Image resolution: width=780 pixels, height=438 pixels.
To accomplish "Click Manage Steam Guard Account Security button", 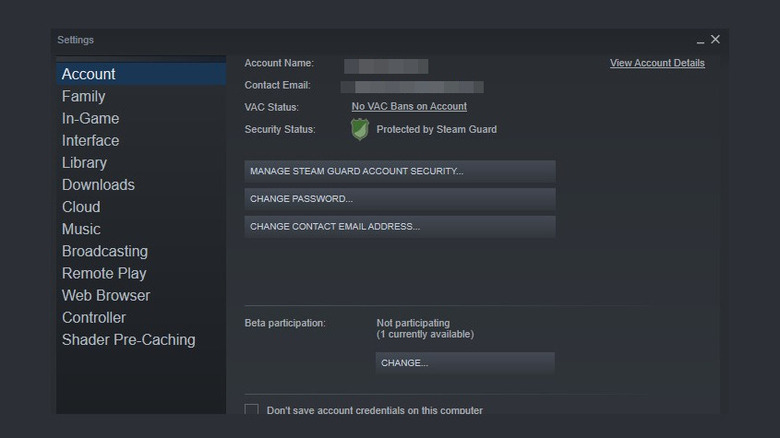I will 399,171.
